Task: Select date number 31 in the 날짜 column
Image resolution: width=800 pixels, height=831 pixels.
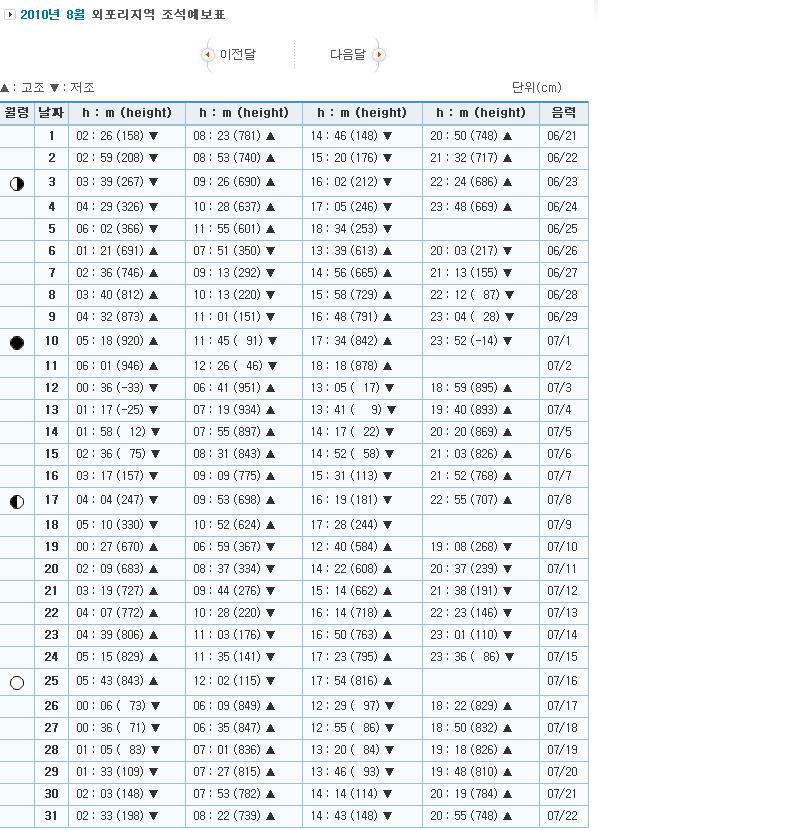Action: tap(51, 816)
